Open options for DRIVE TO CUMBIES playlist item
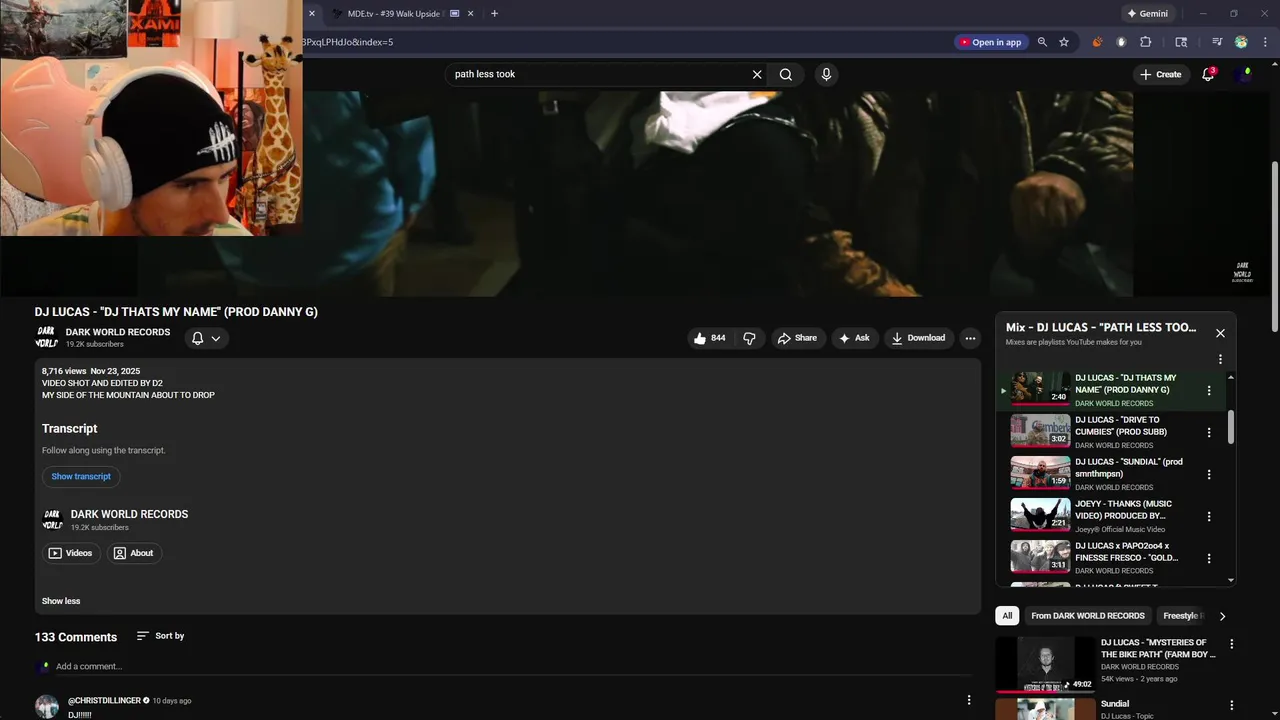The height and width of the screenshot is (720, 1280). point(1209,433)
